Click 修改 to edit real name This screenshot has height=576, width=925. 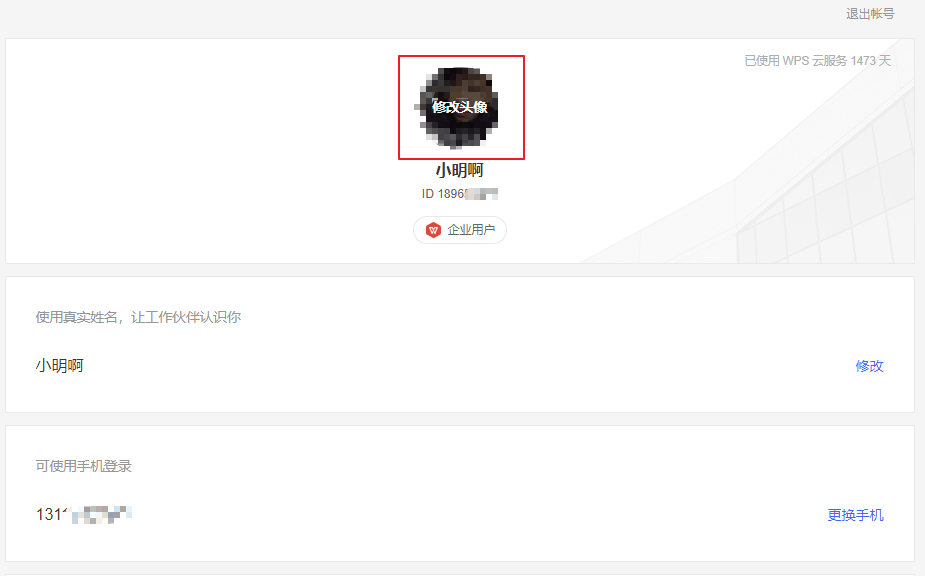click(870, 366)
